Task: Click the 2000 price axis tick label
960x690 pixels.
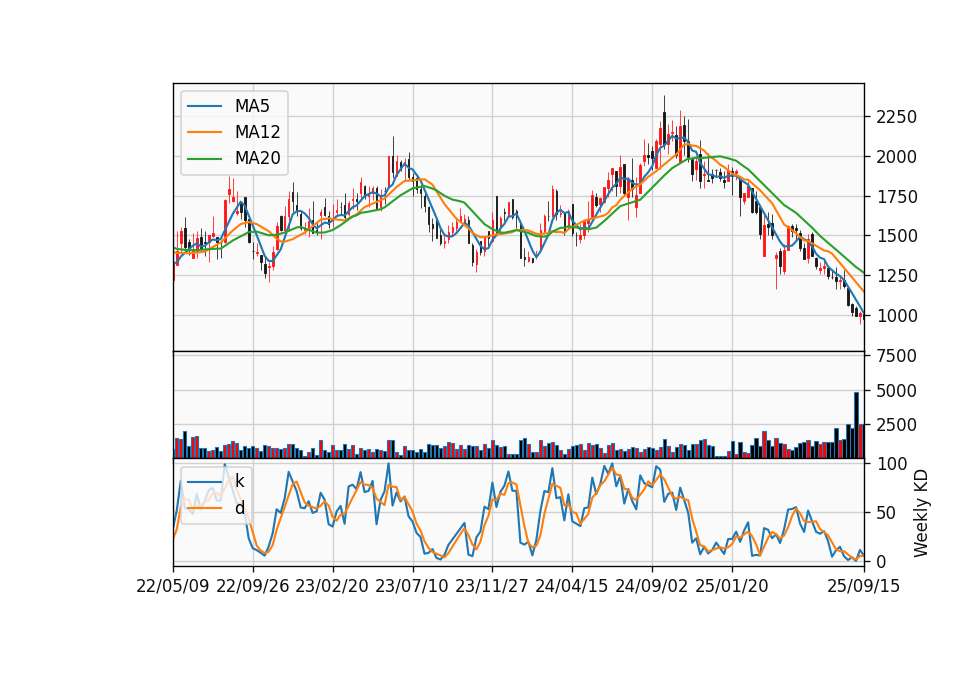Action: [x=896, y=157]
